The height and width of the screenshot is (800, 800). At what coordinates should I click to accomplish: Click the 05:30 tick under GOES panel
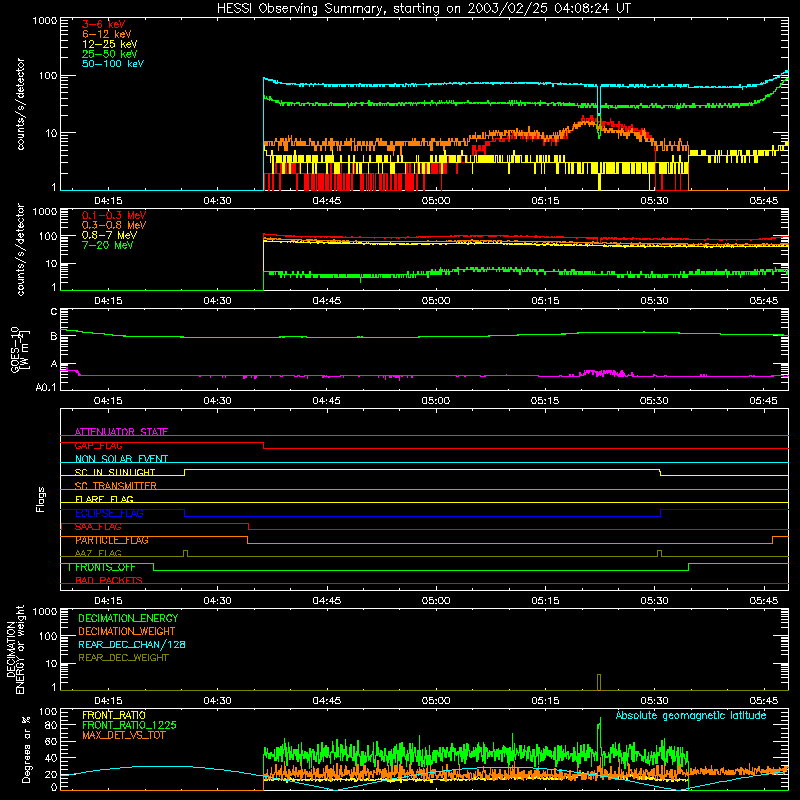[x=654, y=401]
